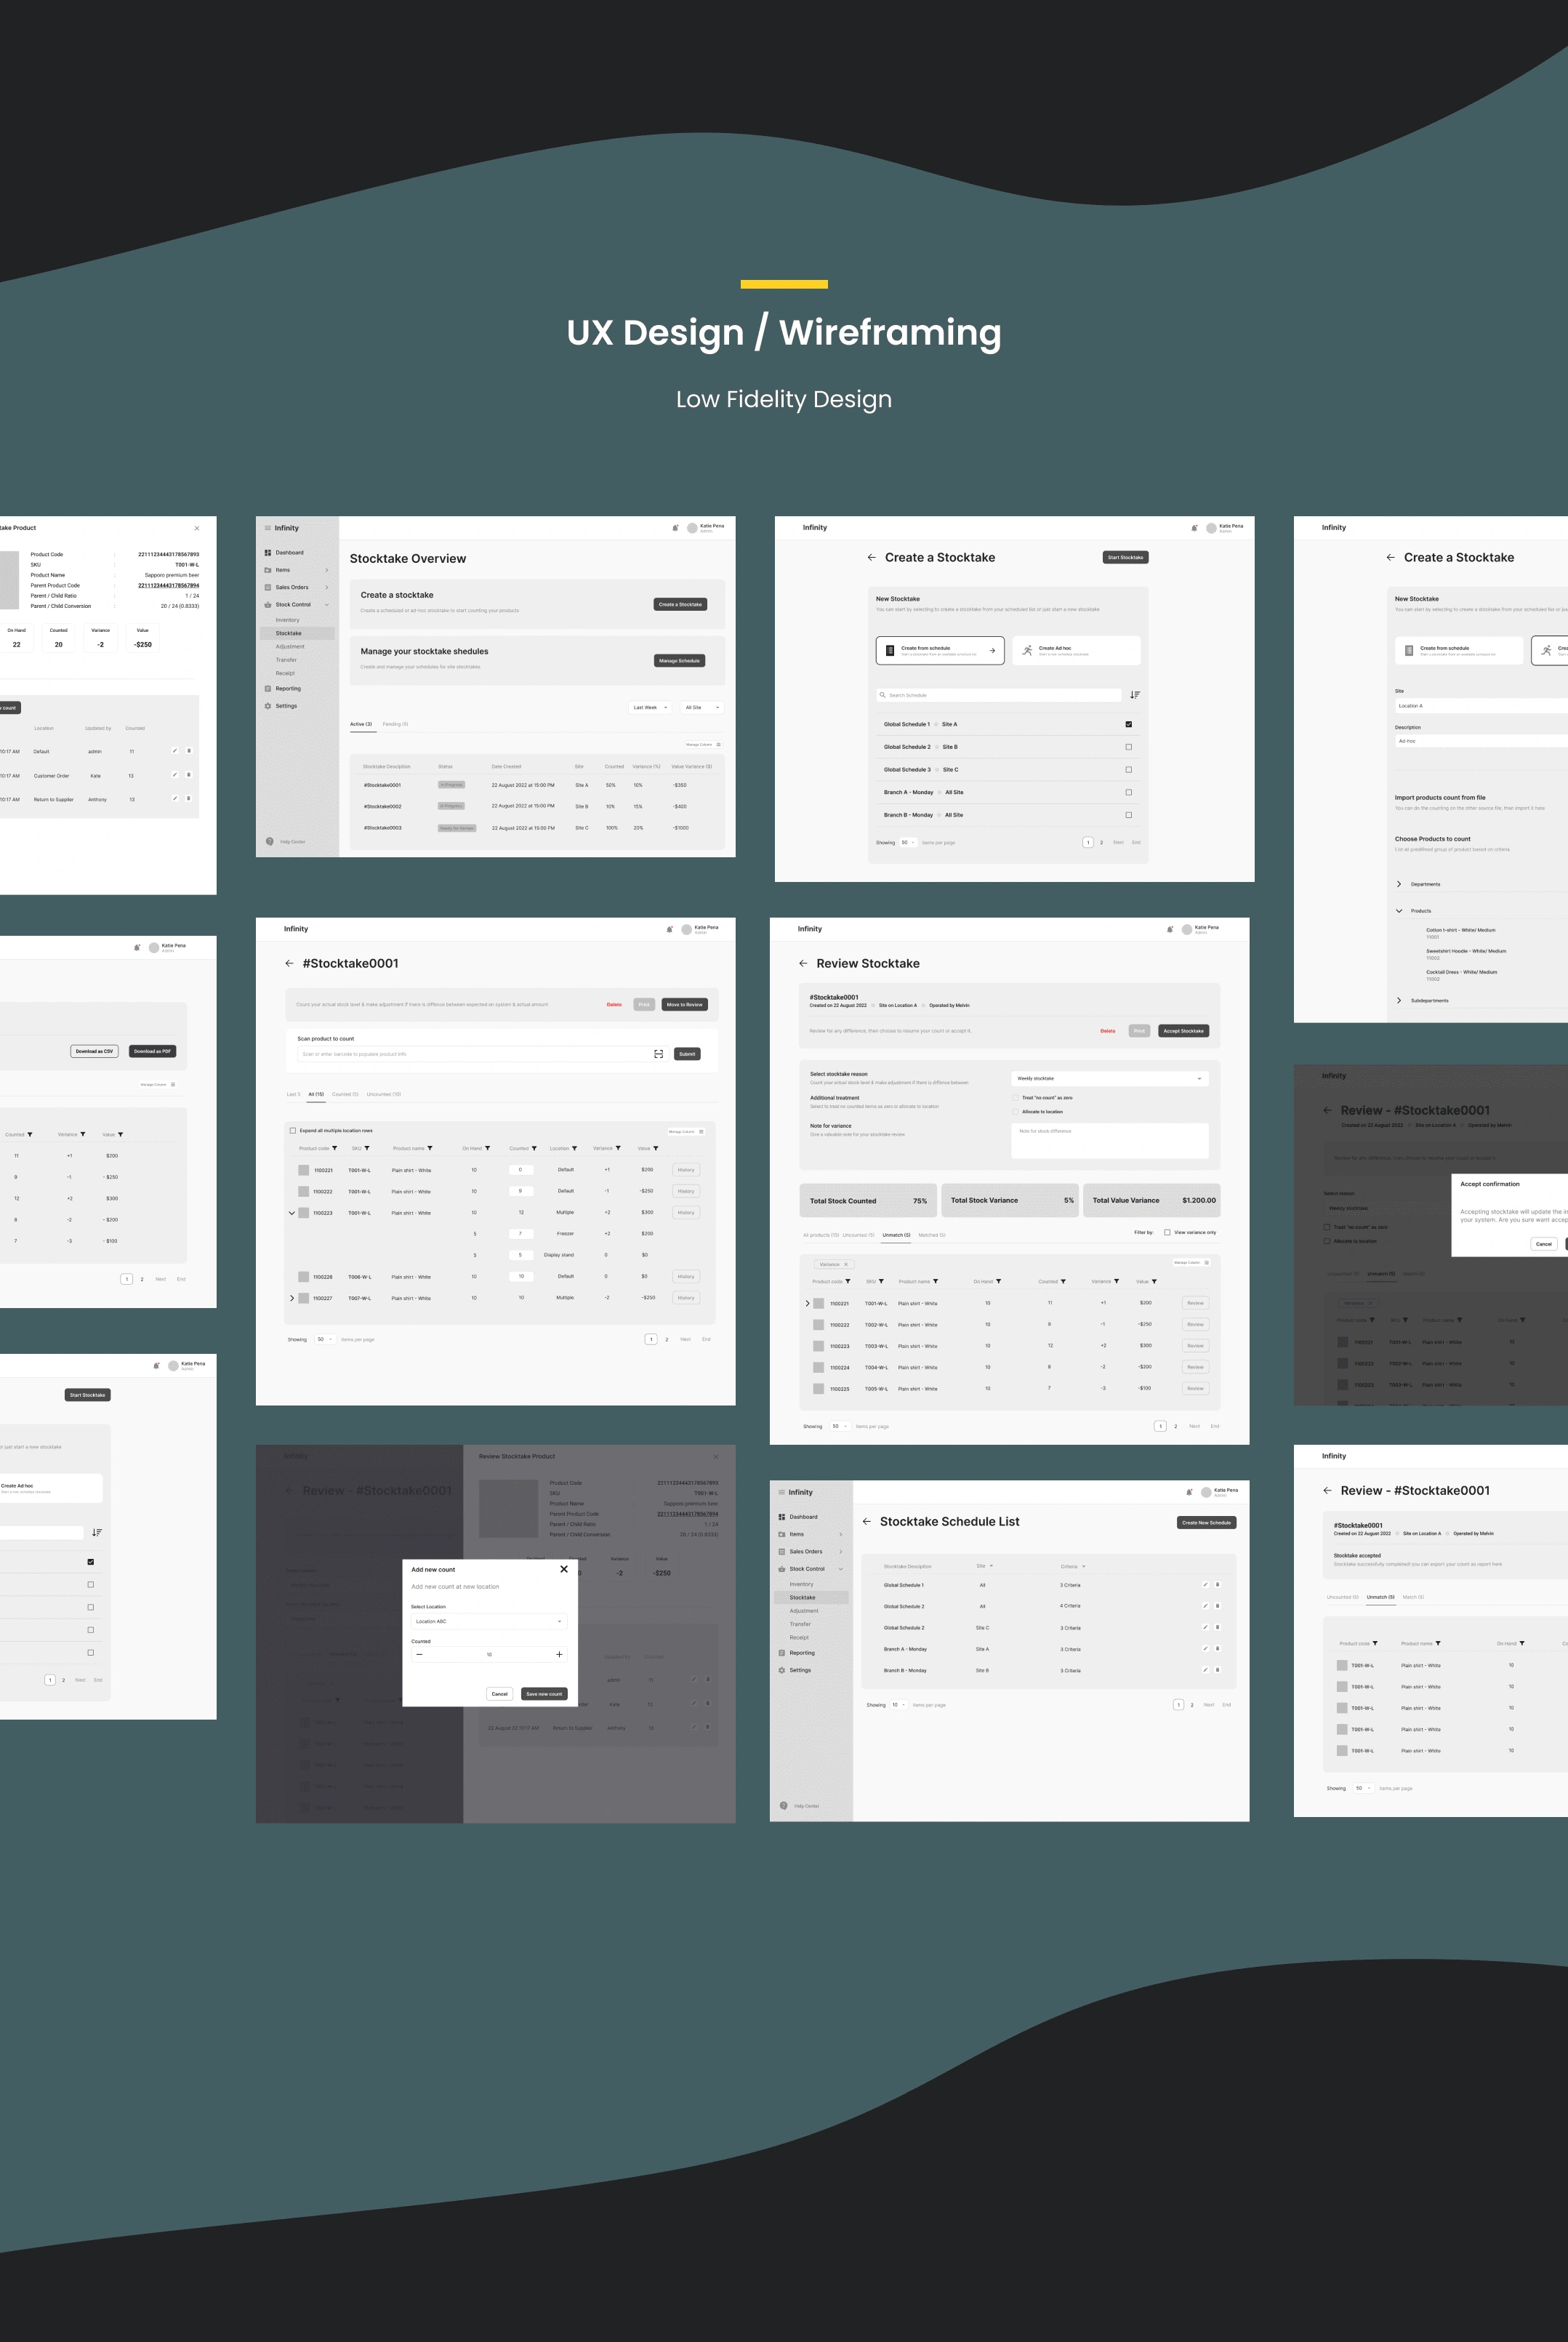Image resolution: width=1568 pixels, height=2342 pixels.
Task: Click sort icon beside Search Schedule field
Action: click(x=1134, y=695)
